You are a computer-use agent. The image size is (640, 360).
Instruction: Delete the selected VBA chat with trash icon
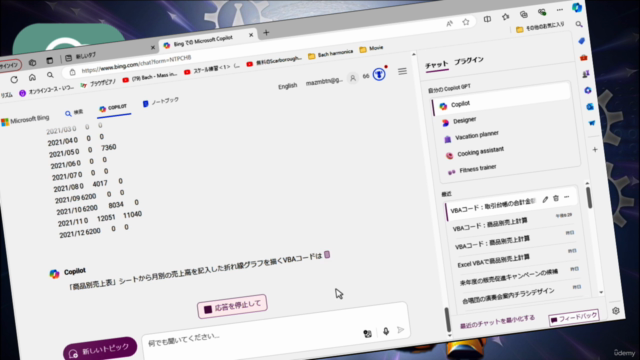pyautogui.click(x=556, y=198)
